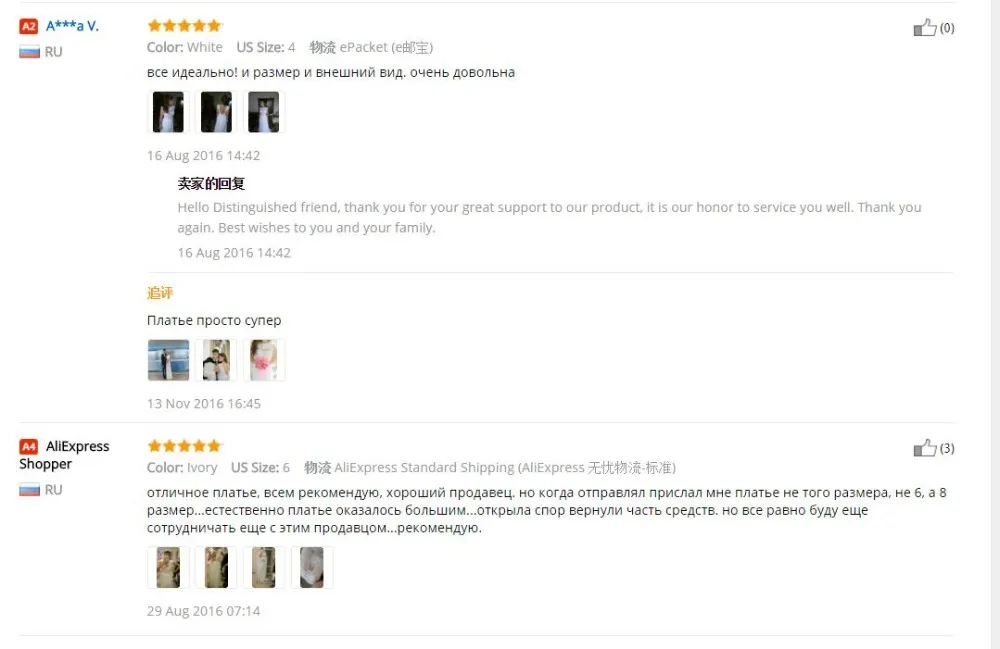
Task: Open first photo in A***a V.'s review
Action: 168,112
